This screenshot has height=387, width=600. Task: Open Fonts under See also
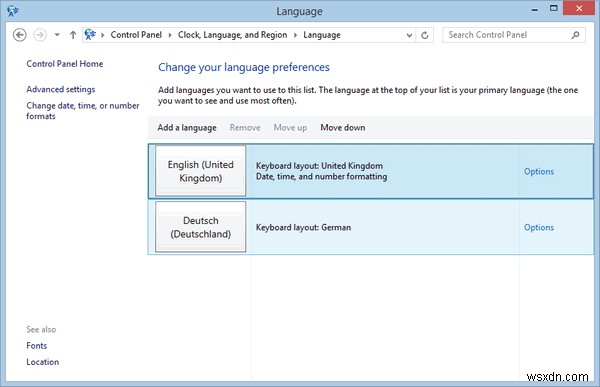coord(36,345)
